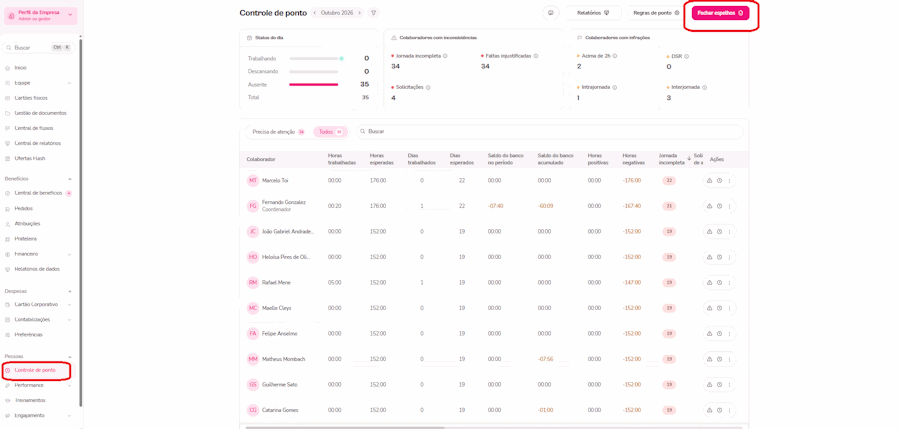Click info icon next to Faltas injustificadas
Image resolution: width=900 pixels, height=429 pixels.
(x=536, y=56)
